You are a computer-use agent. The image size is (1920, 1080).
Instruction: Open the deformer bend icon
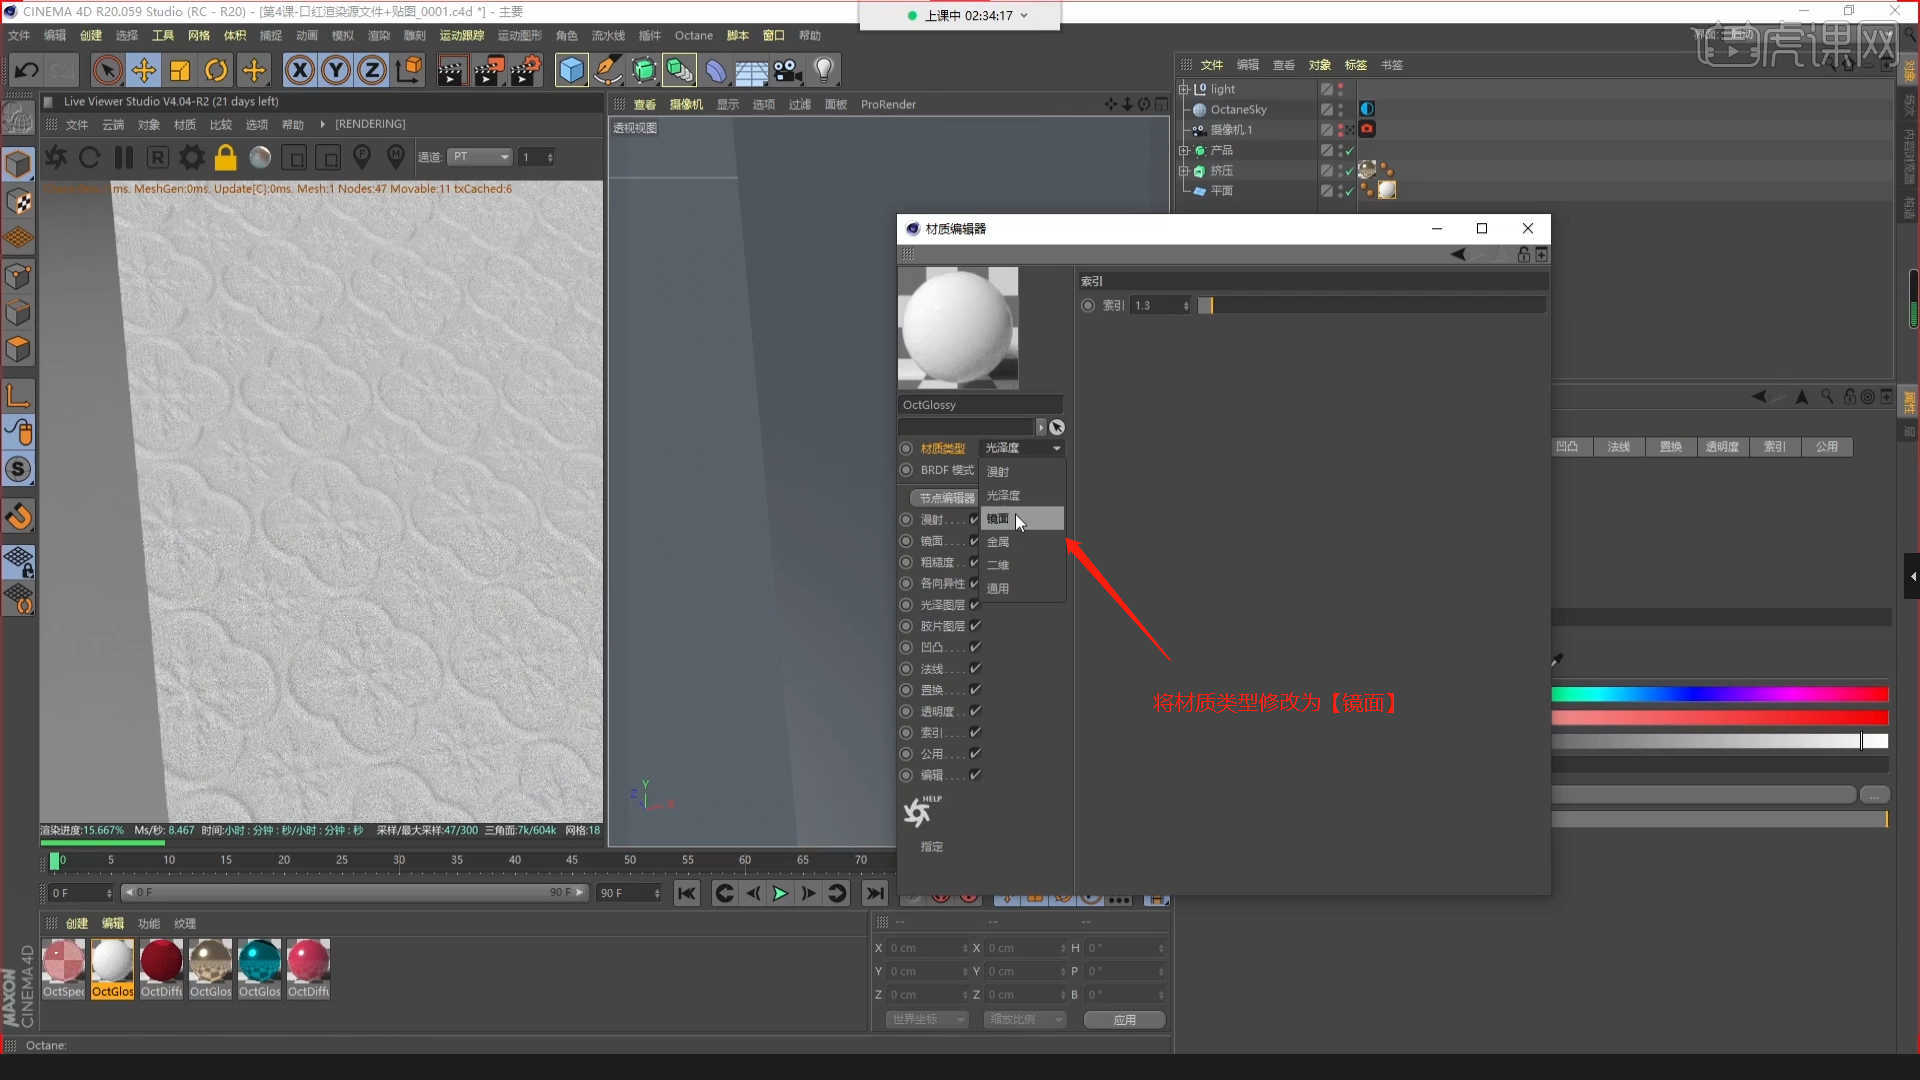pos(715,70)
